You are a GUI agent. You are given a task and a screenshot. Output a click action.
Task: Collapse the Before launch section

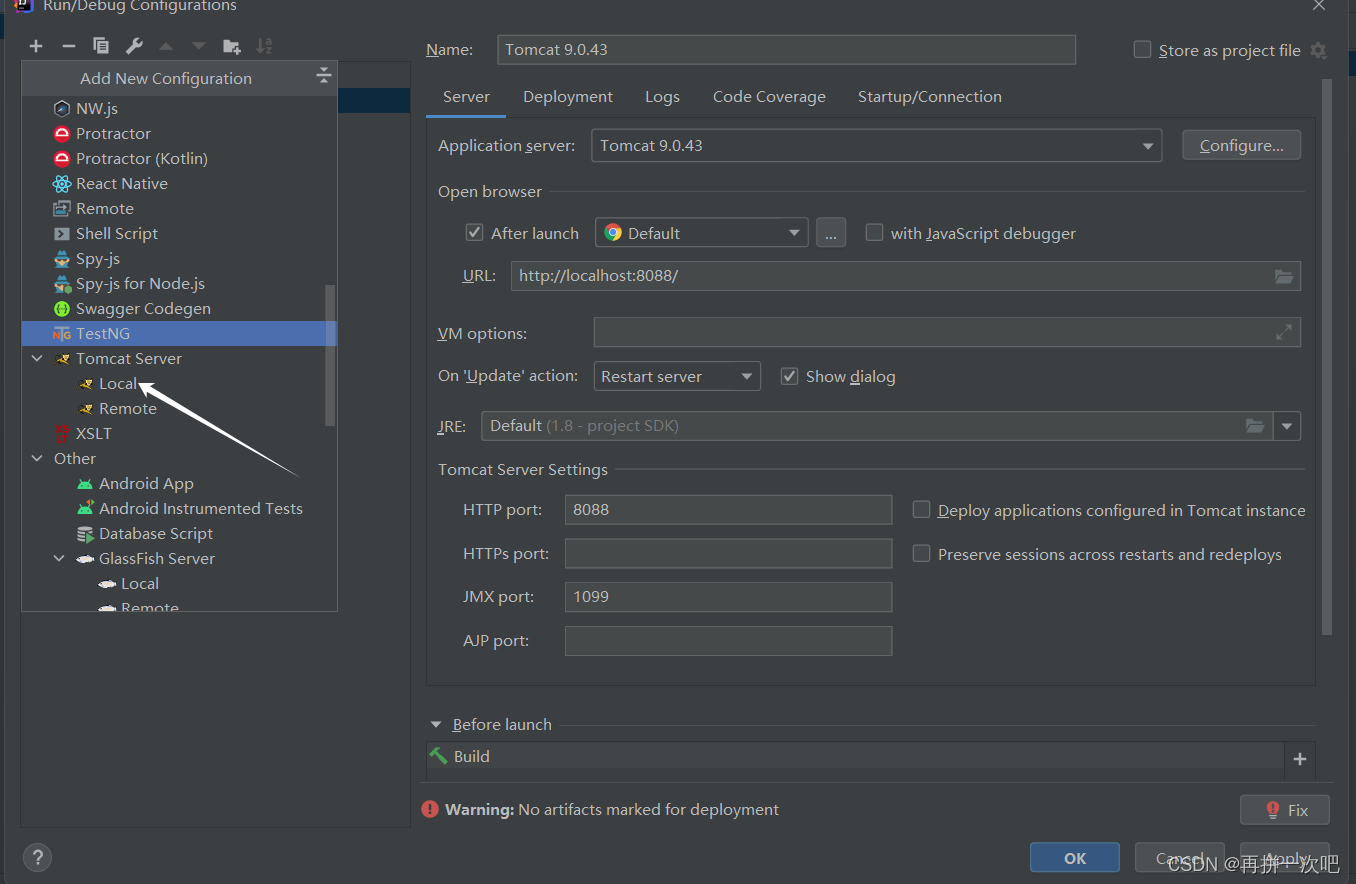[436, 725]
